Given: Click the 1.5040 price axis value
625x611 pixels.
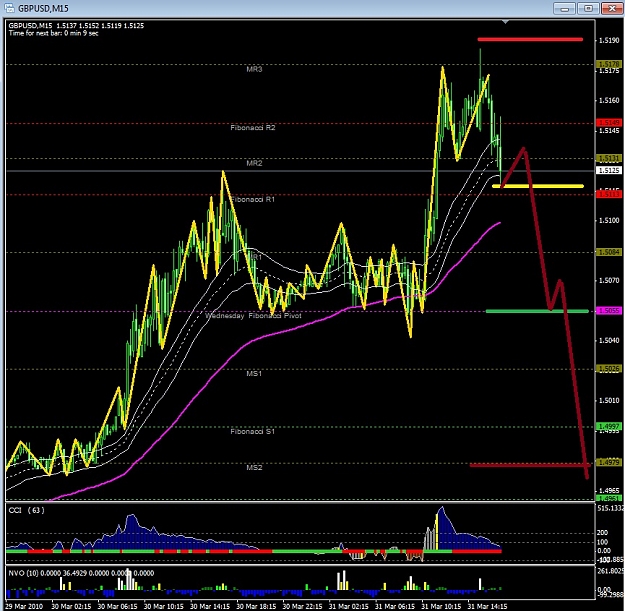Looking at the screenshot, I should tap(609, 340).
